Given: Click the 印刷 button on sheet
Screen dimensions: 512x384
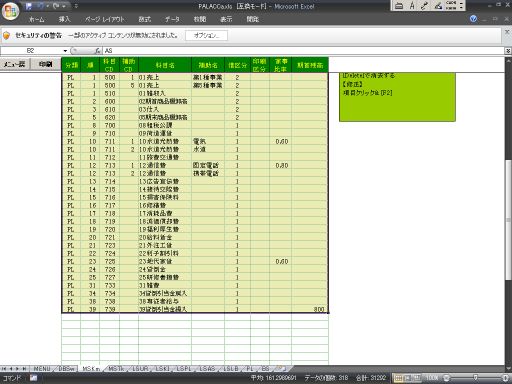Looking at the screenshot, I should 46,64.
